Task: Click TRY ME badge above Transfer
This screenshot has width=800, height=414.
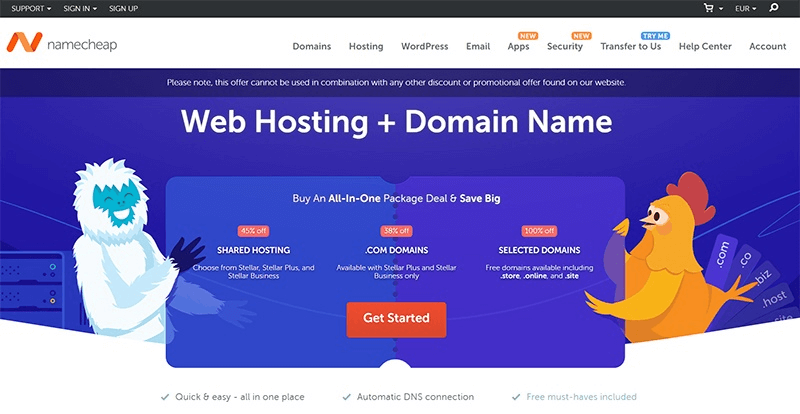Action: [655, 36]
